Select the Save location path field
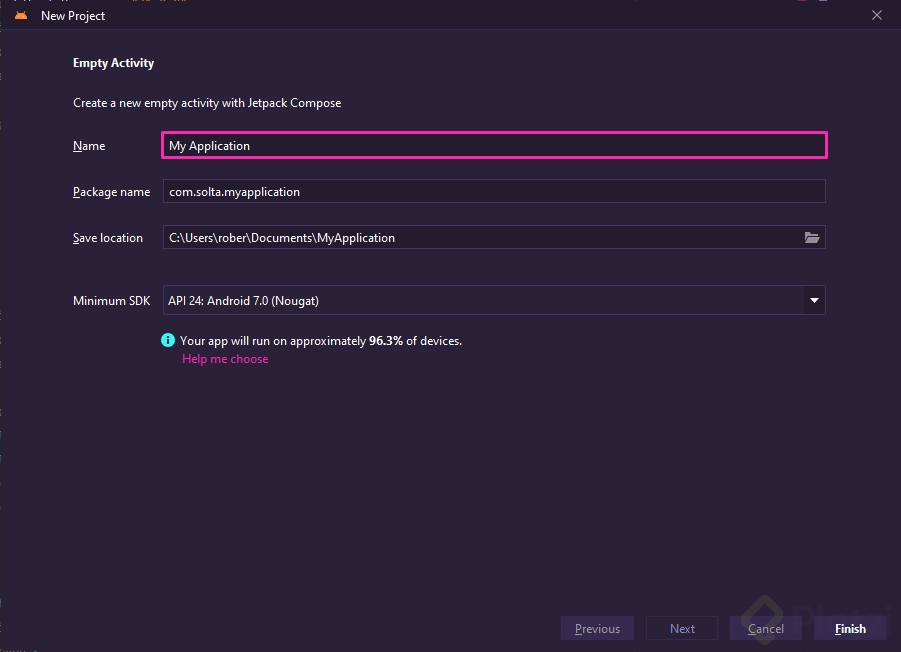Screen dimensions: 901x652 click(x=480, y=238)
